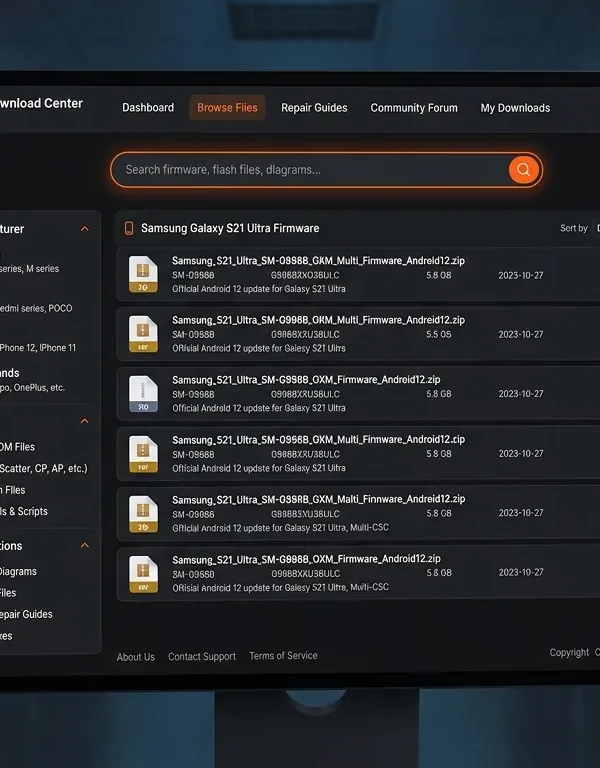This screenshot has width=600, height=768.
Task: Click zip file icon in the 5.5 GB row
Action: 143,334
